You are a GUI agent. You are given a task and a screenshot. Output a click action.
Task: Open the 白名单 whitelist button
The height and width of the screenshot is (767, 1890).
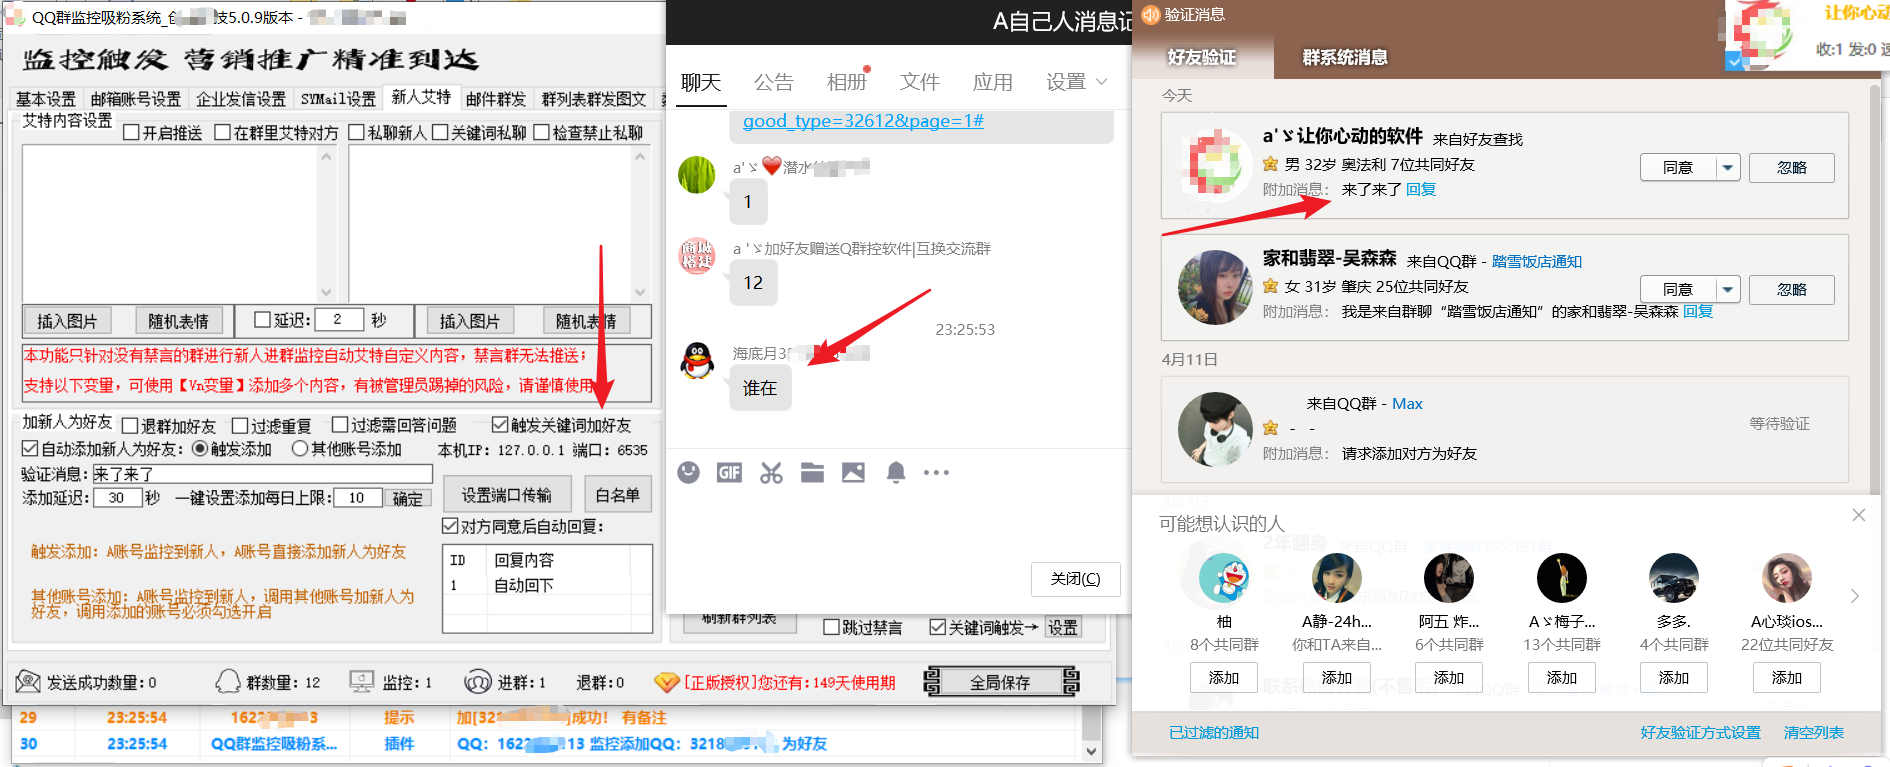(617, 495)
